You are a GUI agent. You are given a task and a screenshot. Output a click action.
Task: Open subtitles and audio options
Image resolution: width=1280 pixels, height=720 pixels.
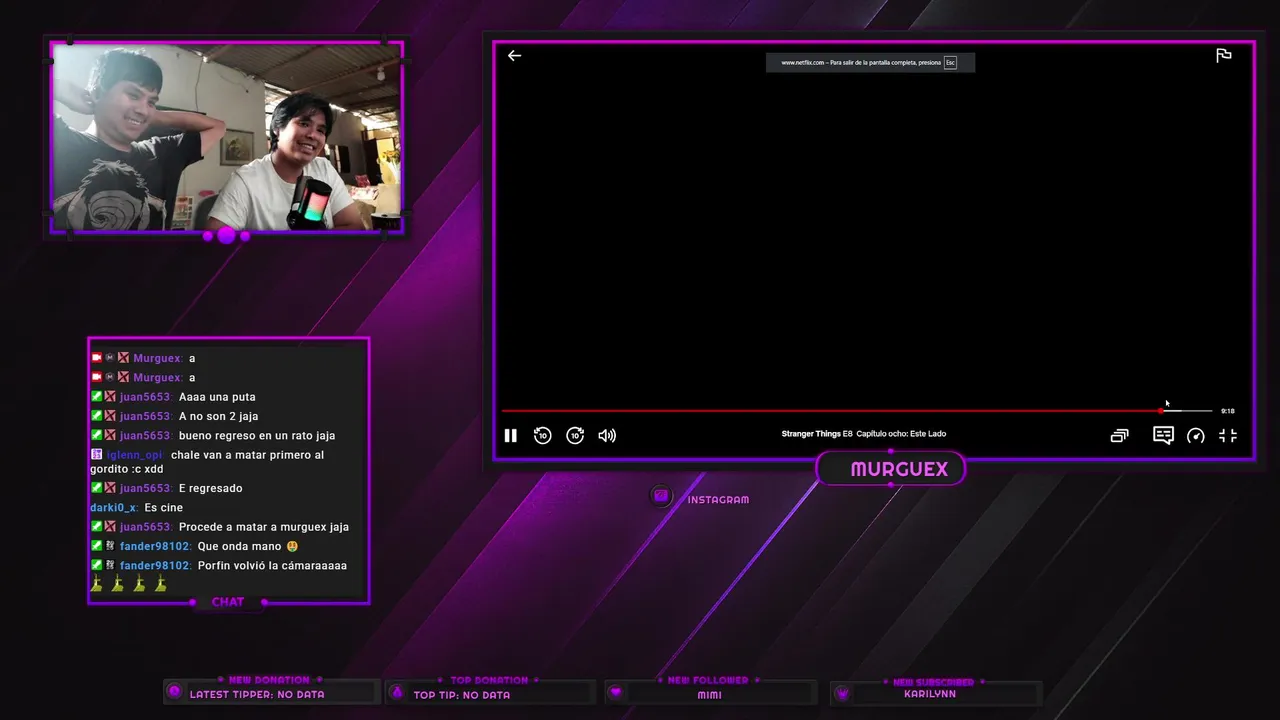pyautogui.click(x=1163, y=435)
